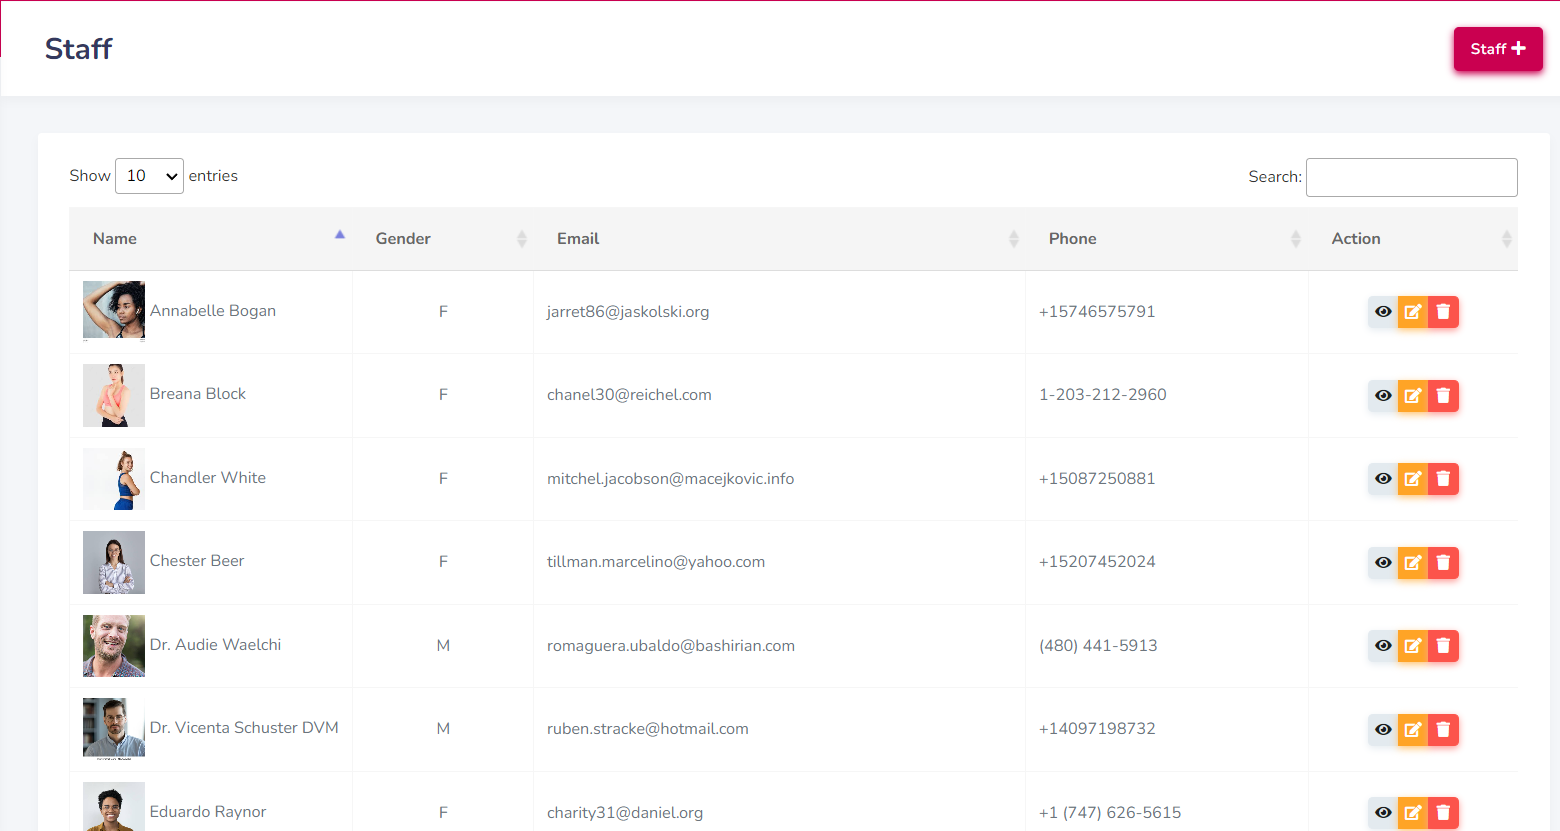1560x831 pixels.
Task: Sort table by Name column
Action: 211,239
